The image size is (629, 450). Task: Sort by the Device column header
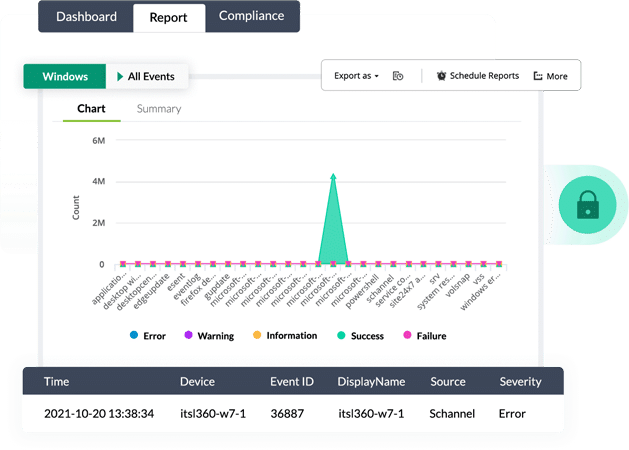pyautogui.click(x=197, y=381)
